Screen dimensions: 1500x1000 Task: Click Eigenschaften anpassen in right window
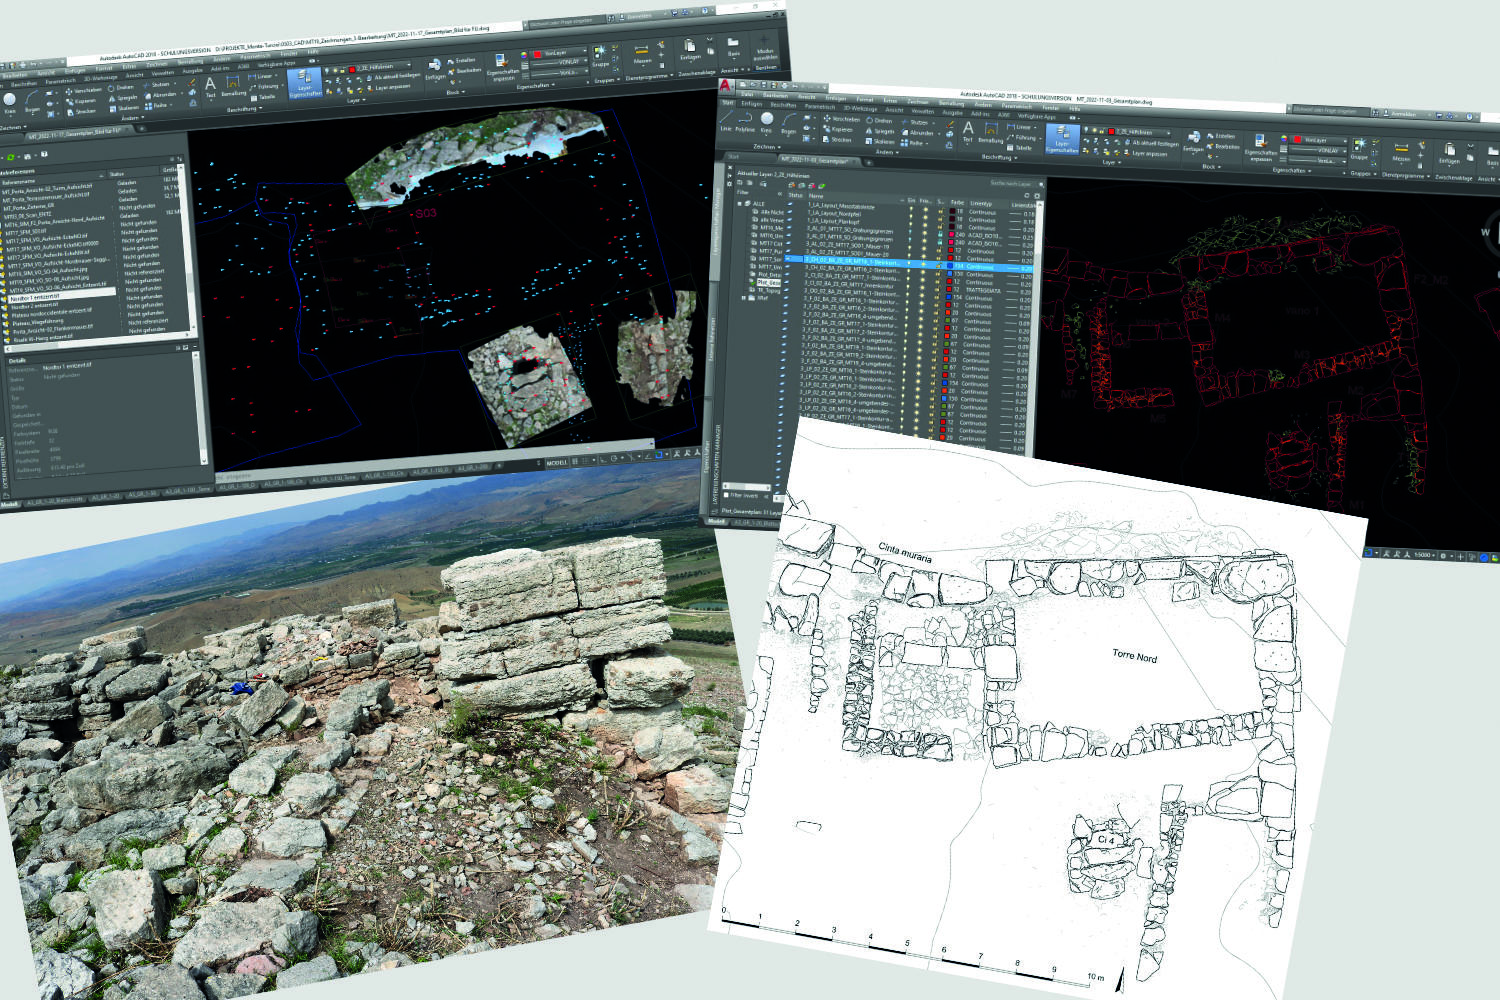point(1261,148)
